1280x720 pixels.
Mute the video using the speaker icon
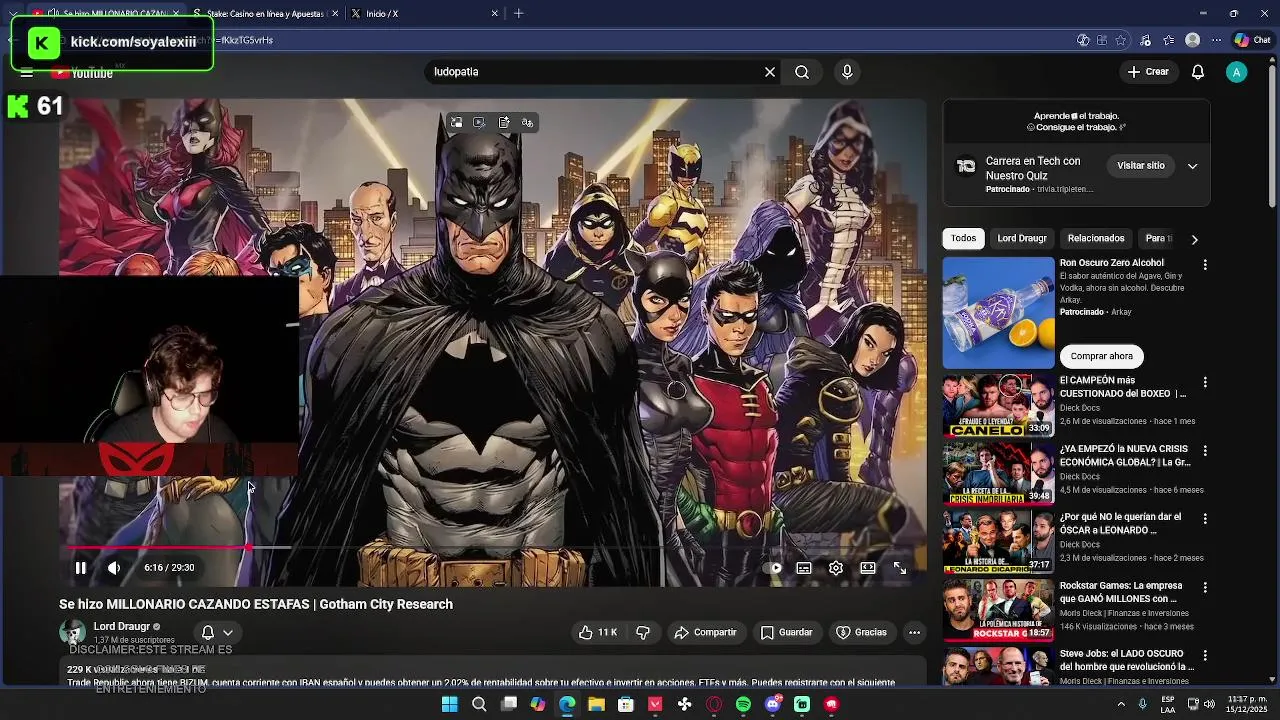click(x=114, y=568)
